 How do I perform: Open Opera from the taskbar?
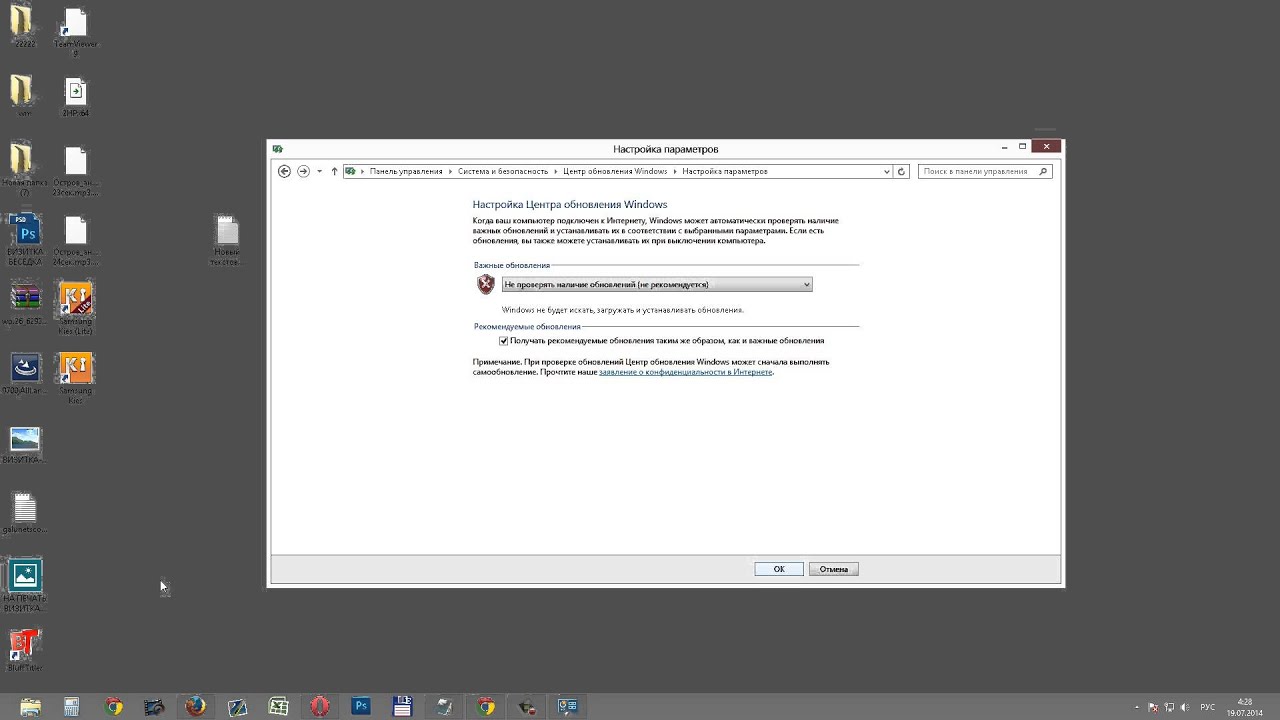click(320, 707)
